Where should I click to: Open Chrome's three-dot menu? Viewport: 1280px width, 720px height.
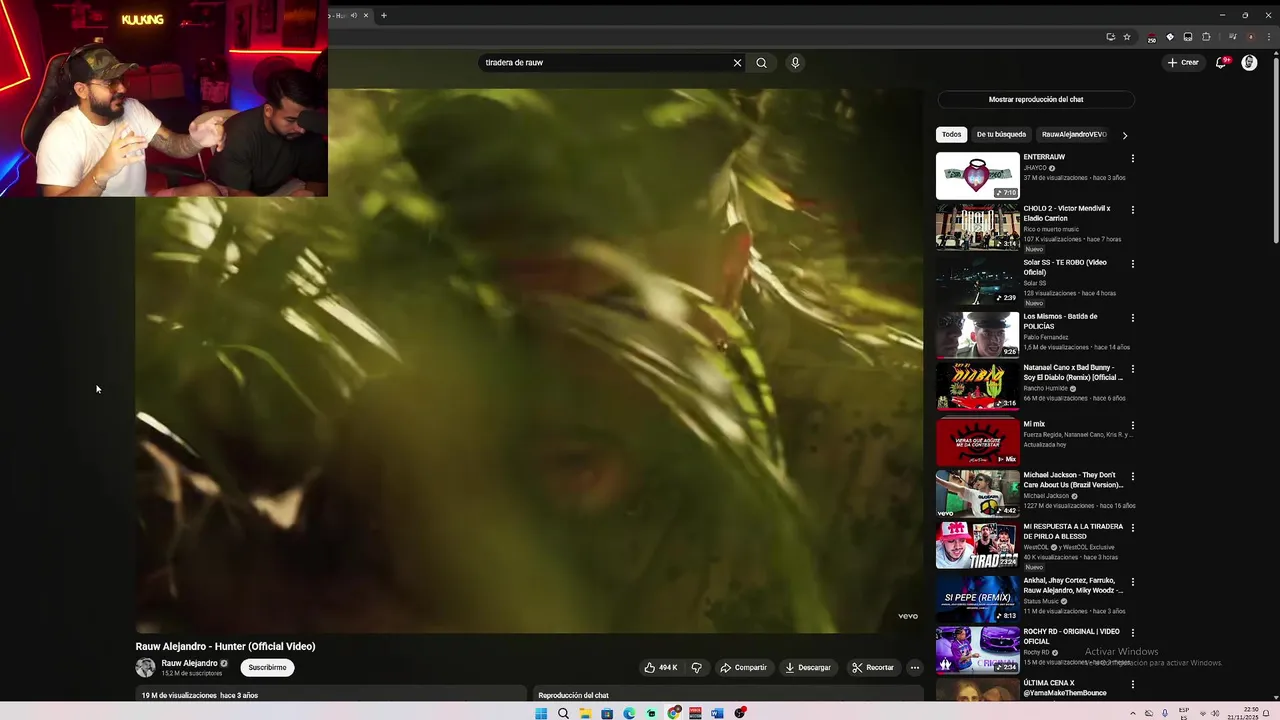click(x=1268, y=37)
